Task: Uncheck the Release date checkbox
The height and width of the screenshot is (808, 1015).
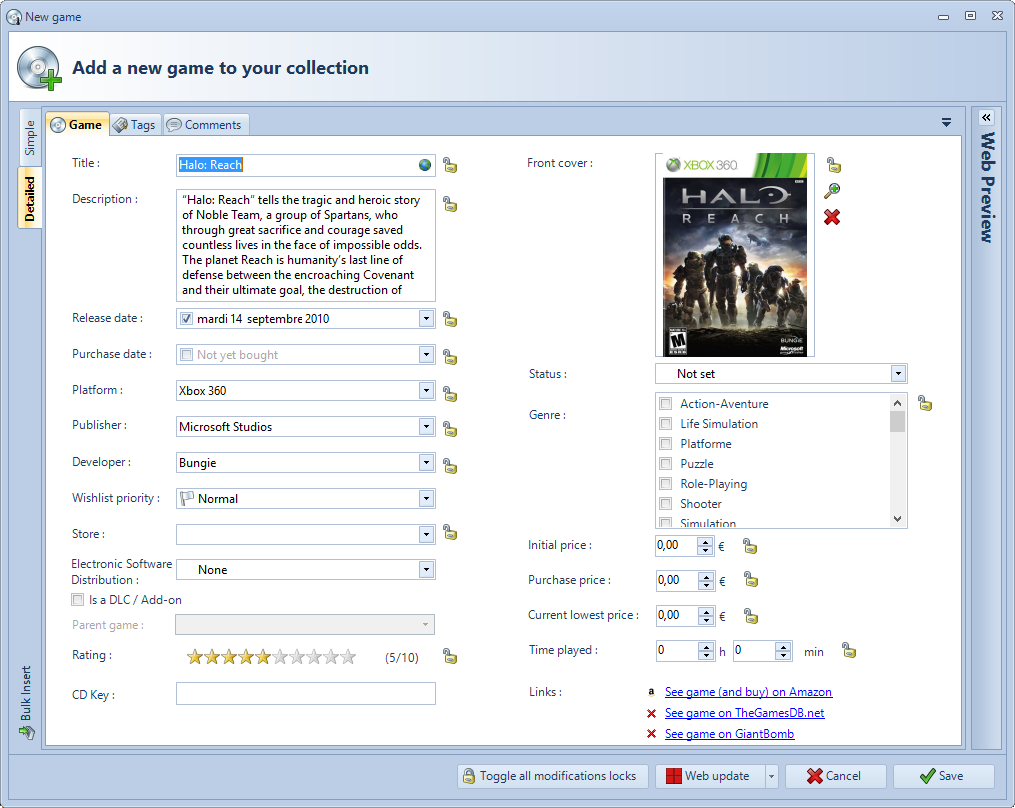Action: pyautogui.click(x=186, y=319)
